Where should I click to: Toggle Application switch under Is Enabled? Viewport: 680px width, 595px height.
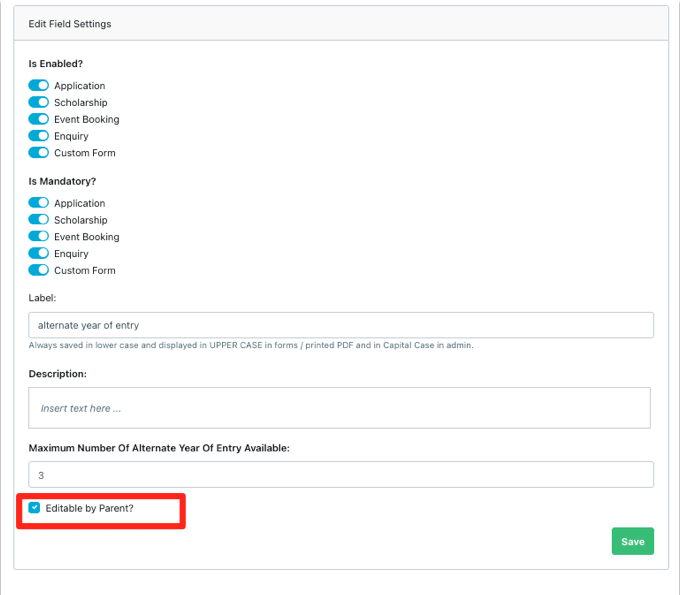[38, 86]
